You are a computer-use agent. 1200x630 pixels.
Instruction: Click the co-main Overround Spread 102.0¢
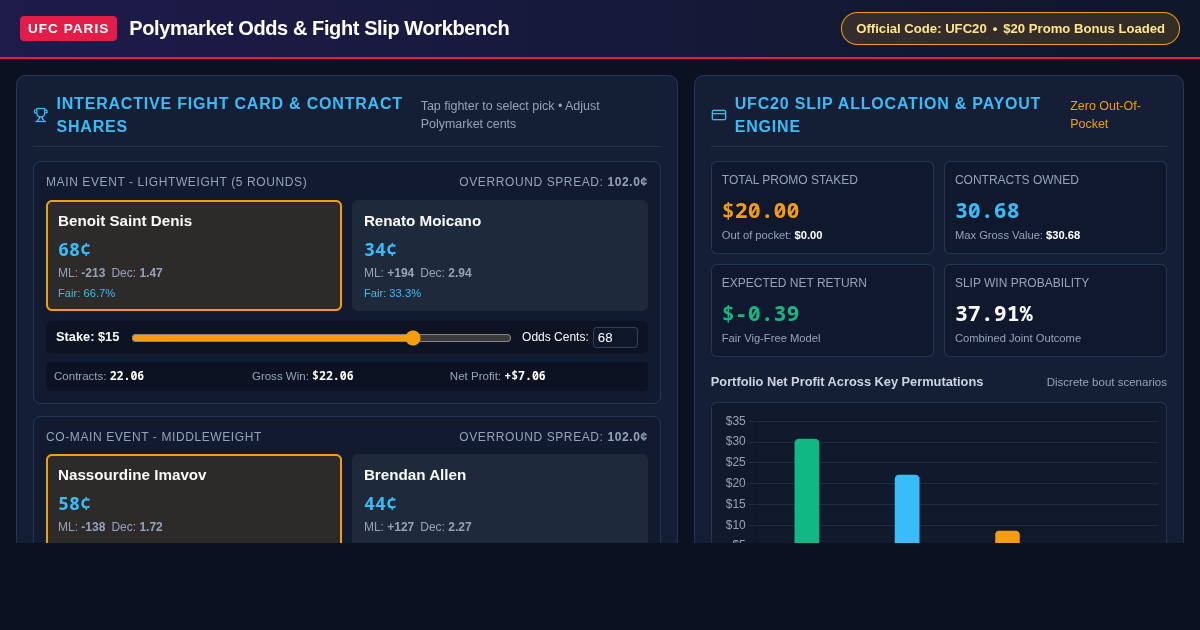point(553,437)
